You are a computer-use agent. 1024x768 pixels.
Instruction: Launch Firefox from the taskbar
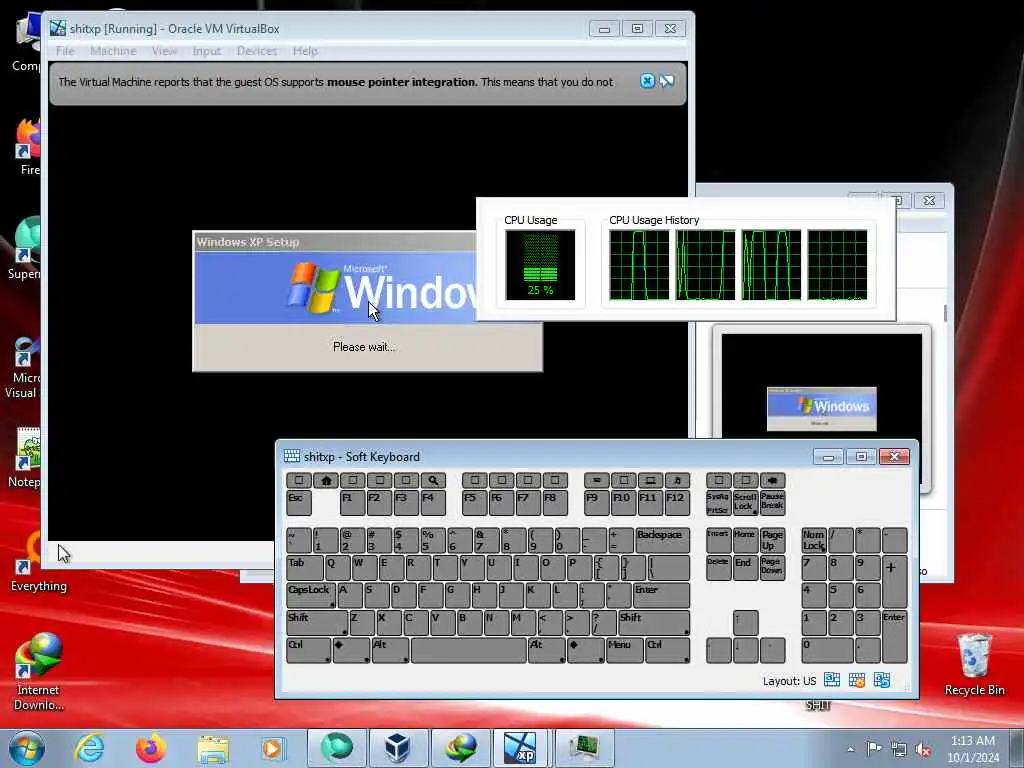click(x=150, y=748)
